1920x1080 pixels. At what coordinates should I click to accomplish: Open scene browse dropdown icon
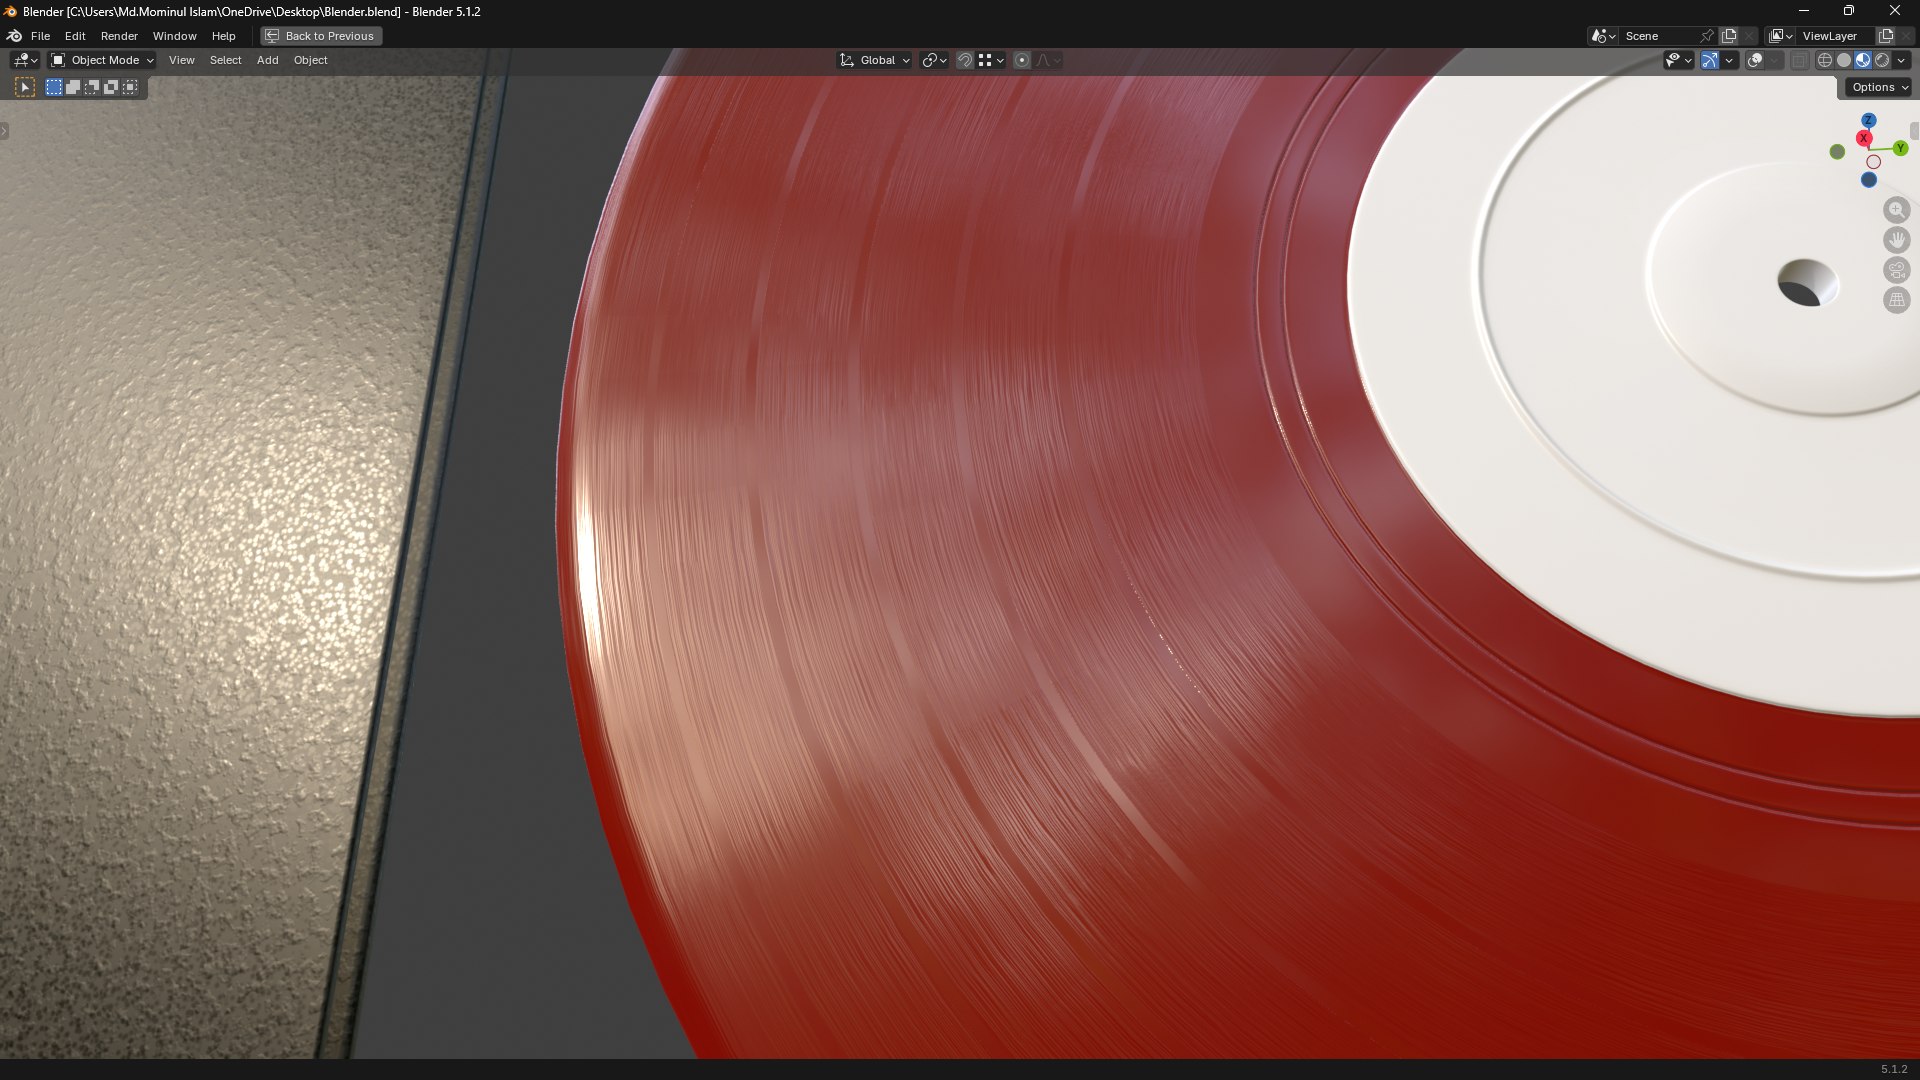click(x=1603, y=36)
